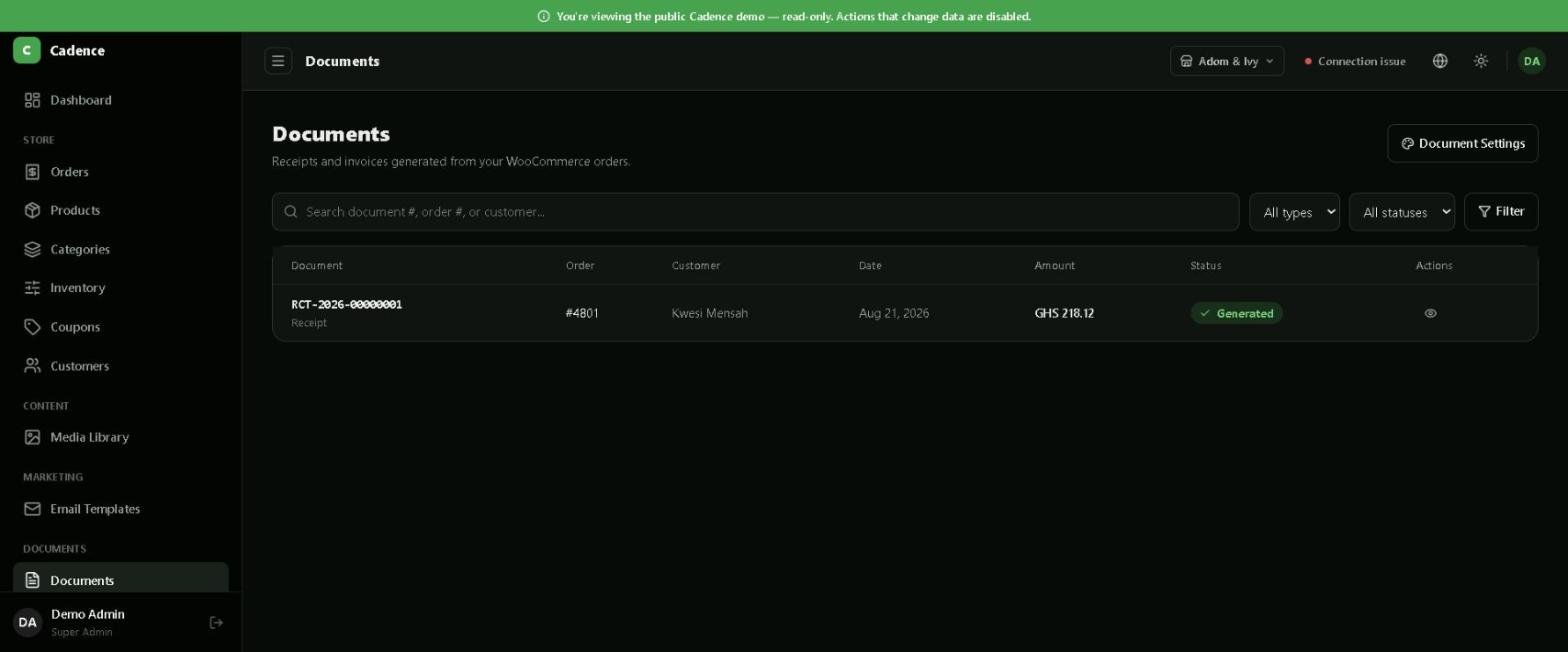Click the date Aug 21, 2026
Viewport: 1568px width, 652px height.
tap(894, 313)
